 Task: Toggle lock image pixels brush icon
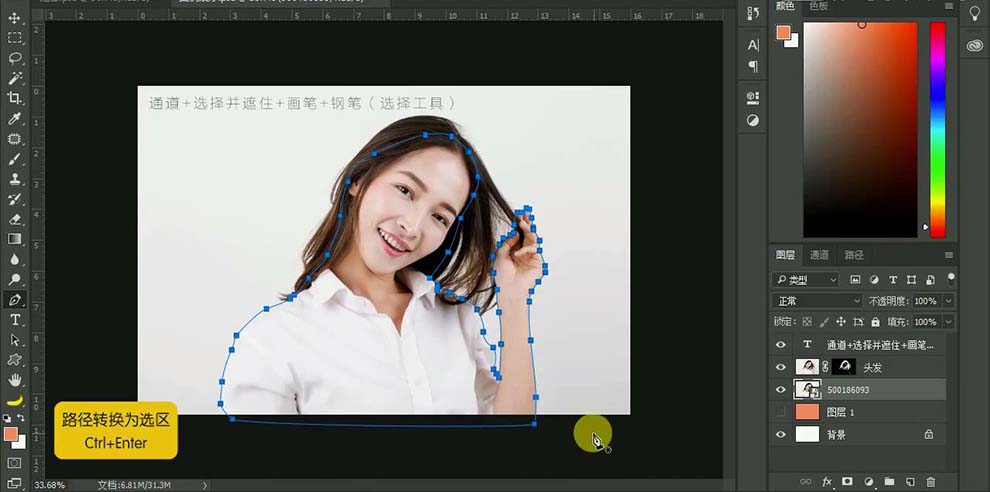click(824, 321)
